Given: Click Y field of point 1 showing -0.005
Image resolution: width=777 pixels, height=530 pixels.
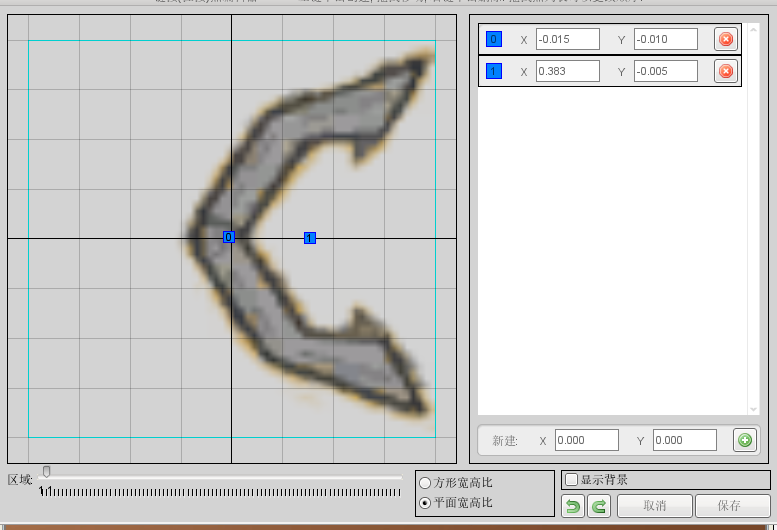Looking at the screenshot, I should [x=666, y=71].
